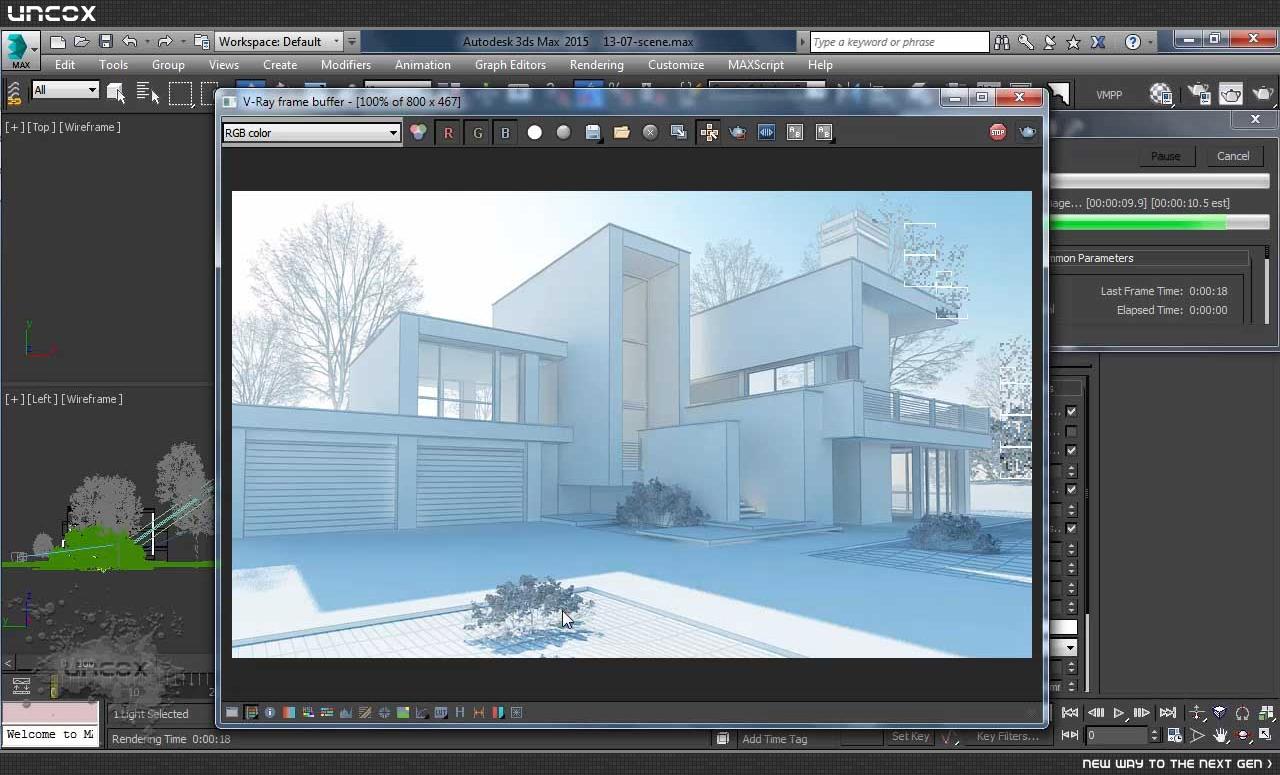Open the Modifiers menu
The width and height of the screenshot is (1280, 775).
click(346, 65)
